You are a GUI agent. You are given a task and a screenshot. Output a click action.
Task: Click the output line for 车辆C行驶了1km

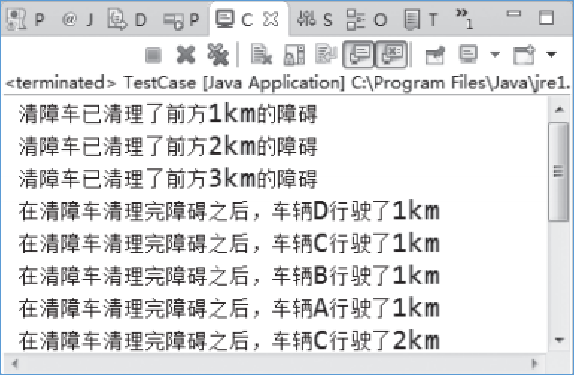[x=229, y=244]
